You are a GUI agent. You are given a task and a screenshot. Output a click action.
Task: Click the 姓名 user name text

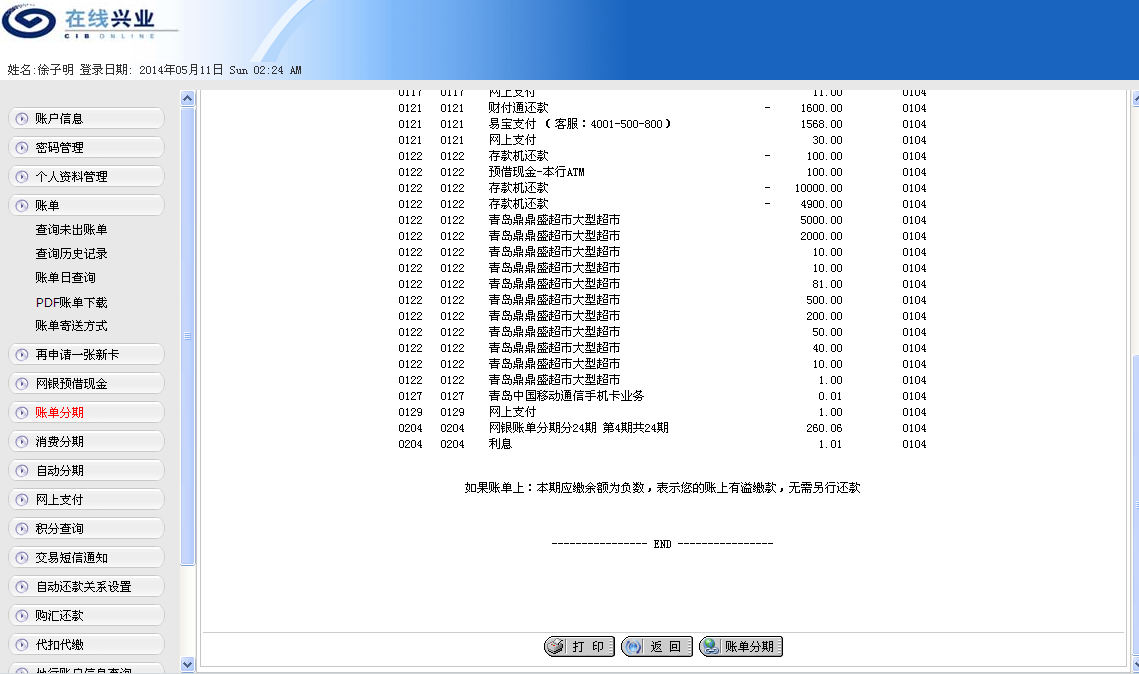[41, 70]
